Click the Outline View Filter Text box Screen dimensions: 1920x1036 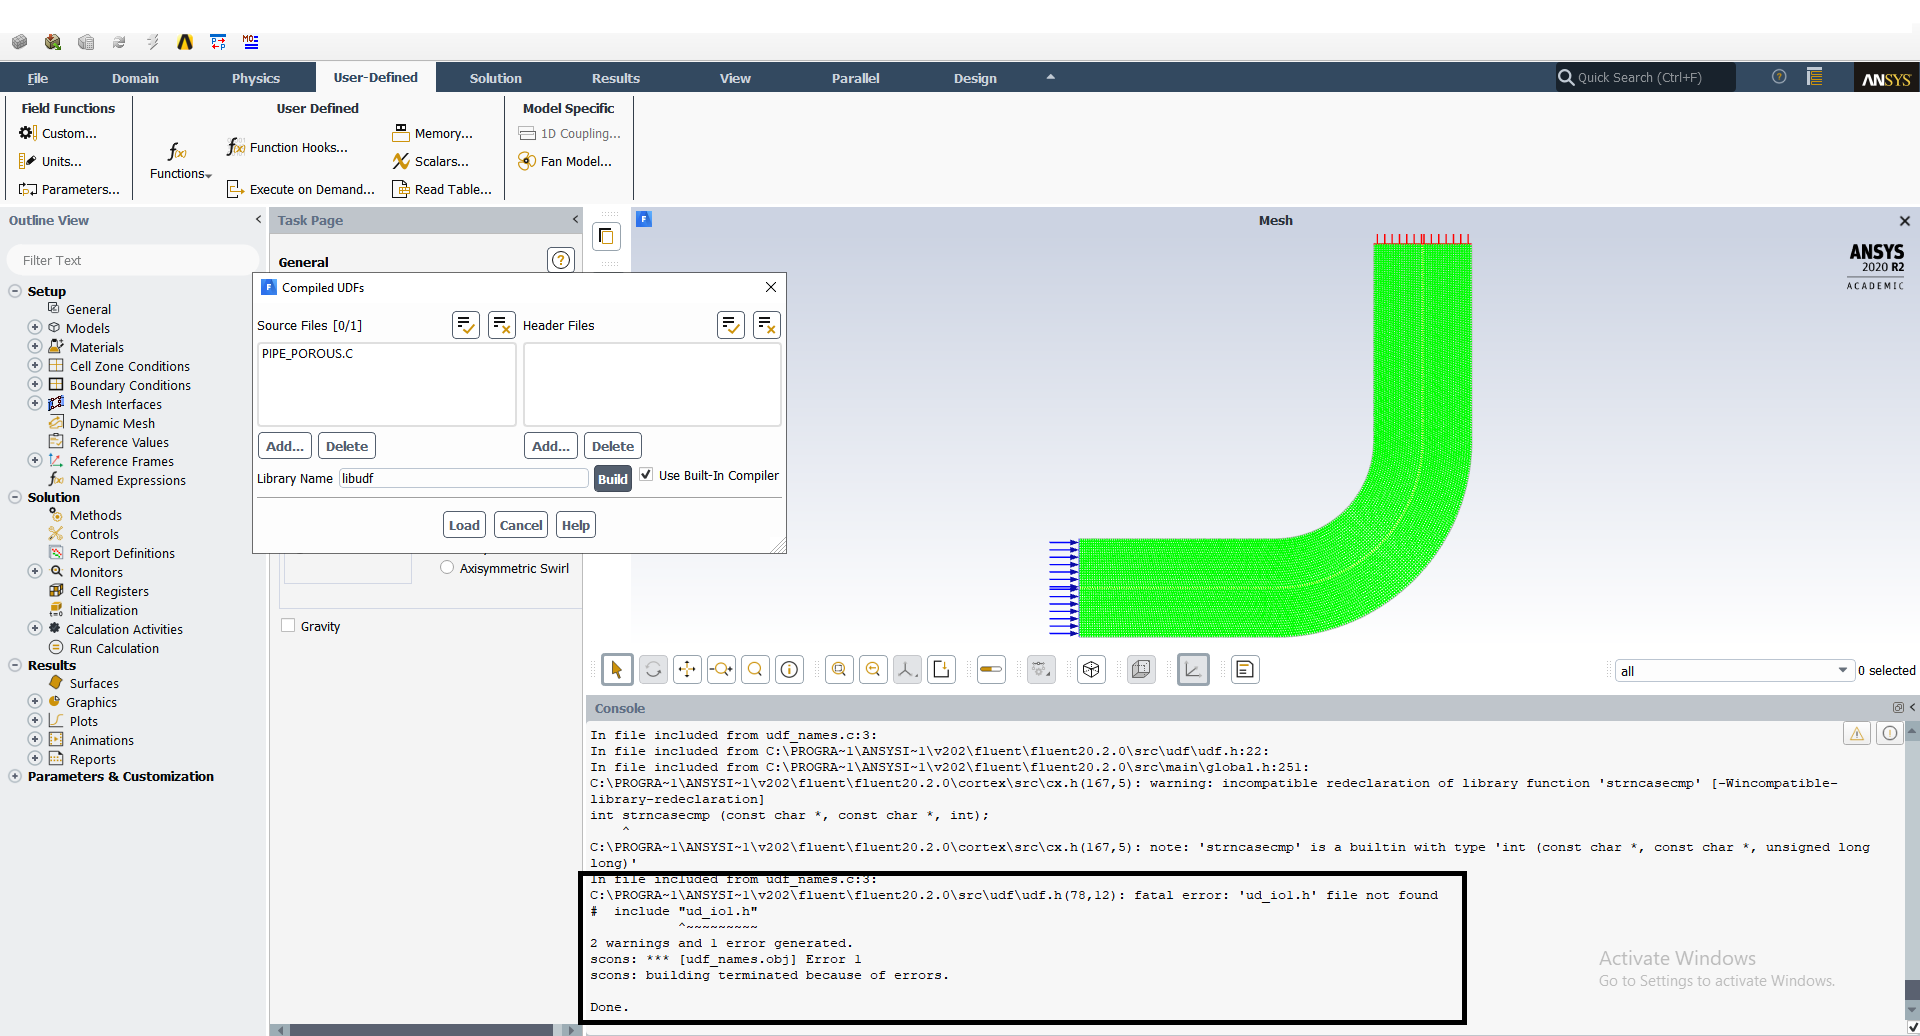[132, 260]
